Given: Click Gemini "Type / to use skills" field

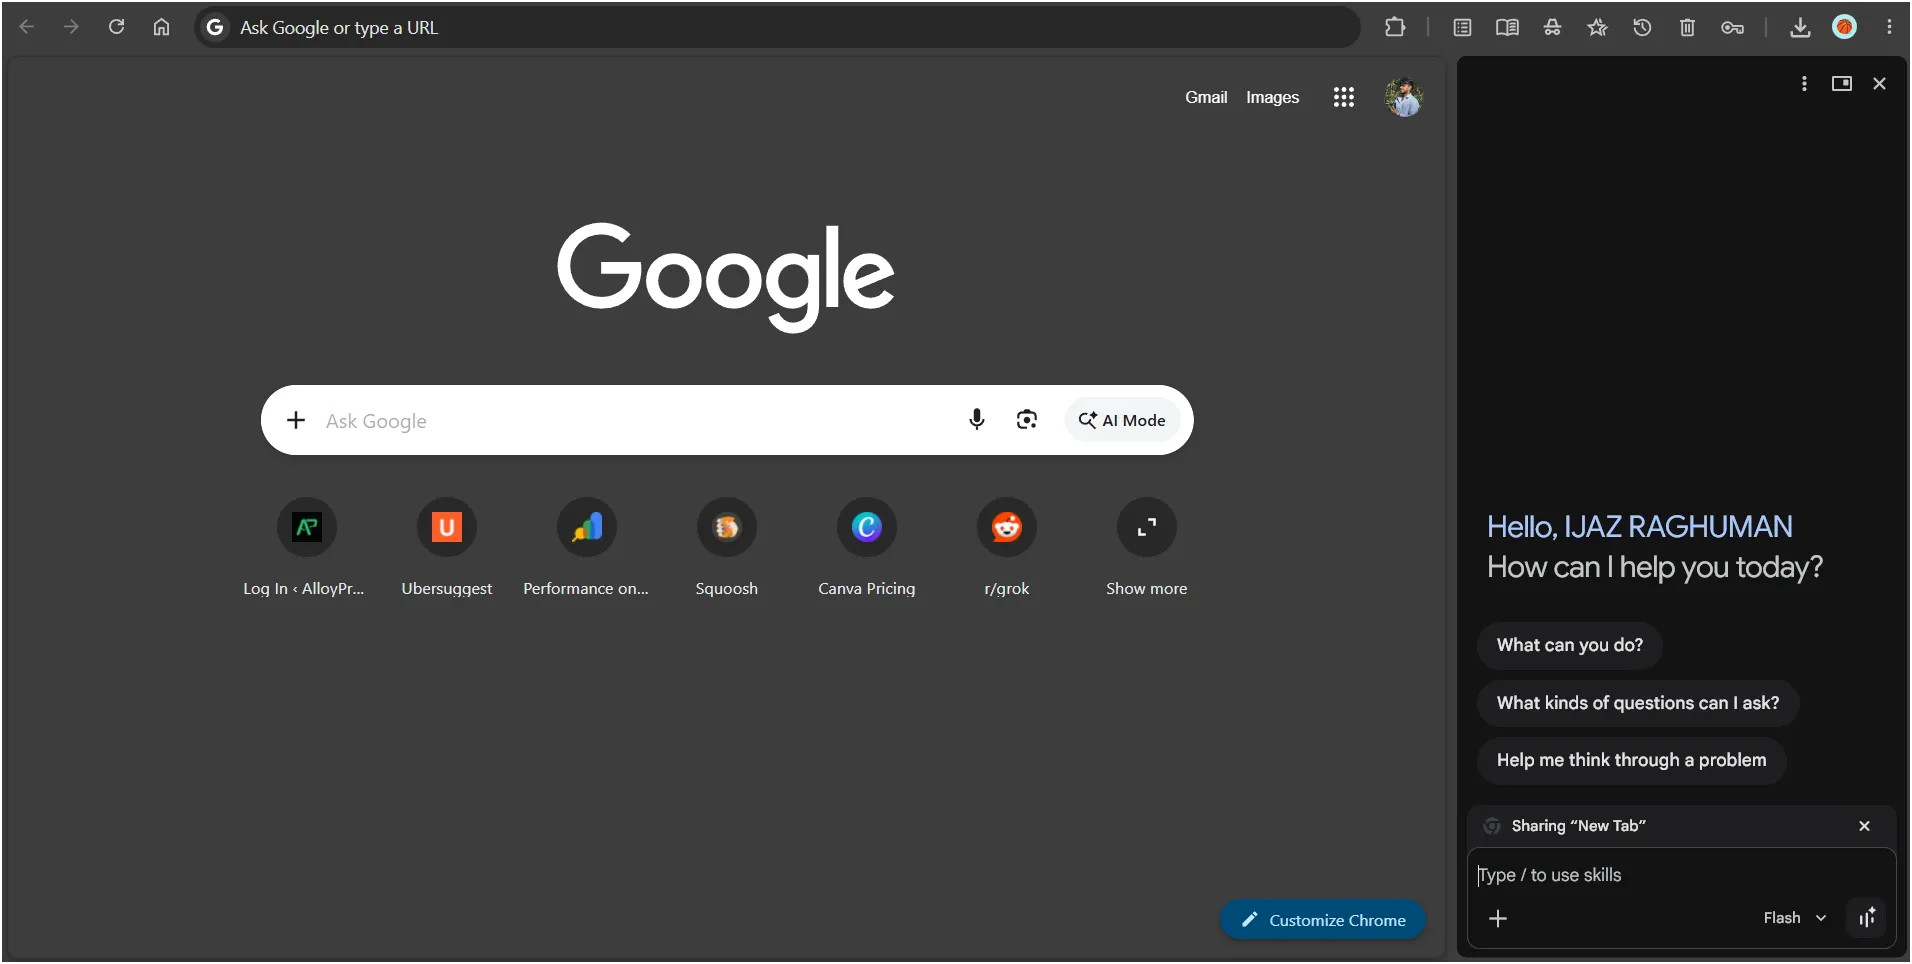Looking at the screenshot, I should point(1680,875).
